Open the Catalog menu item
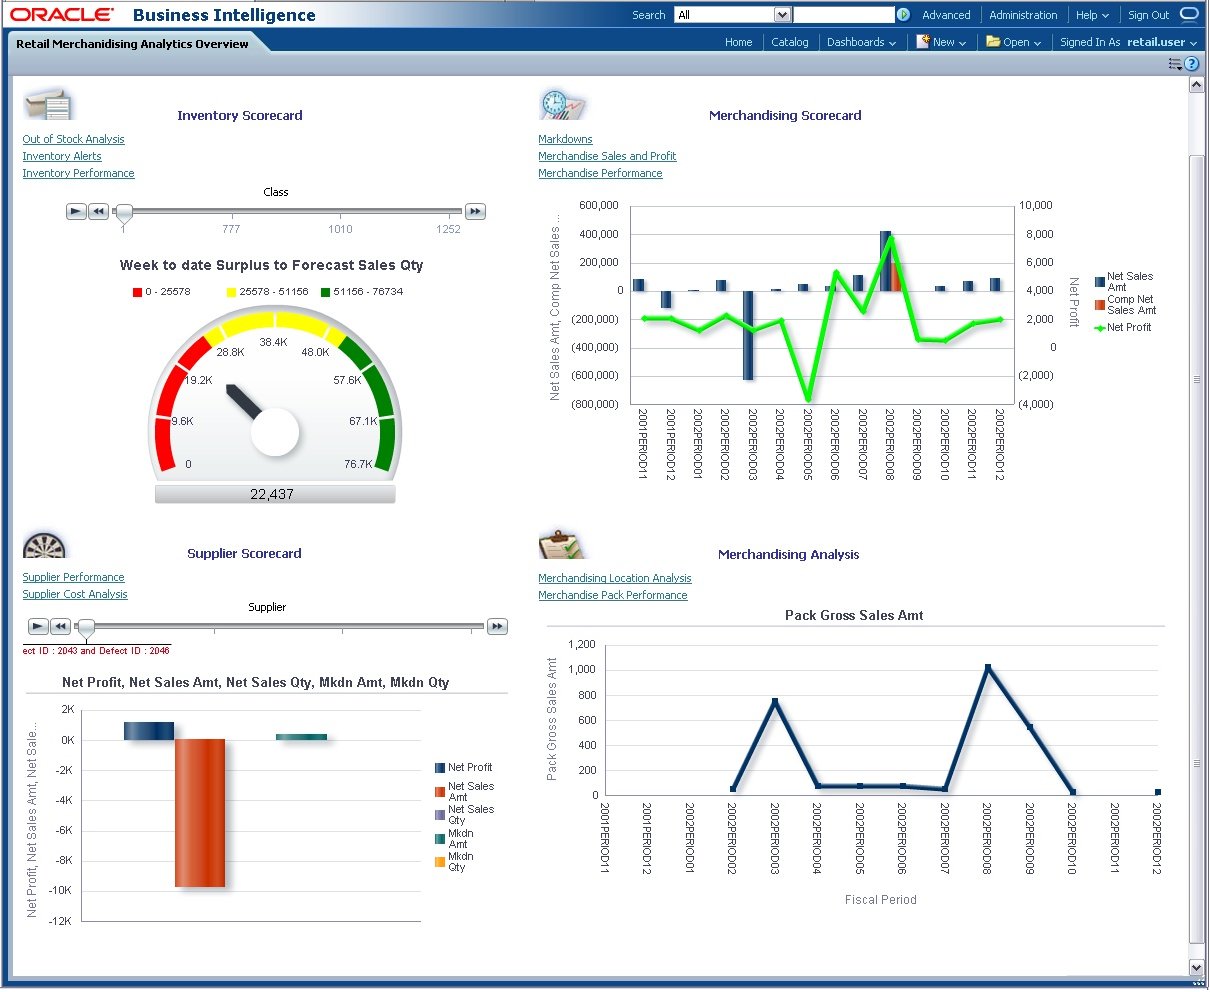Image resolution: width=1210 pixels, height=992 pixels. coord(790,42)
